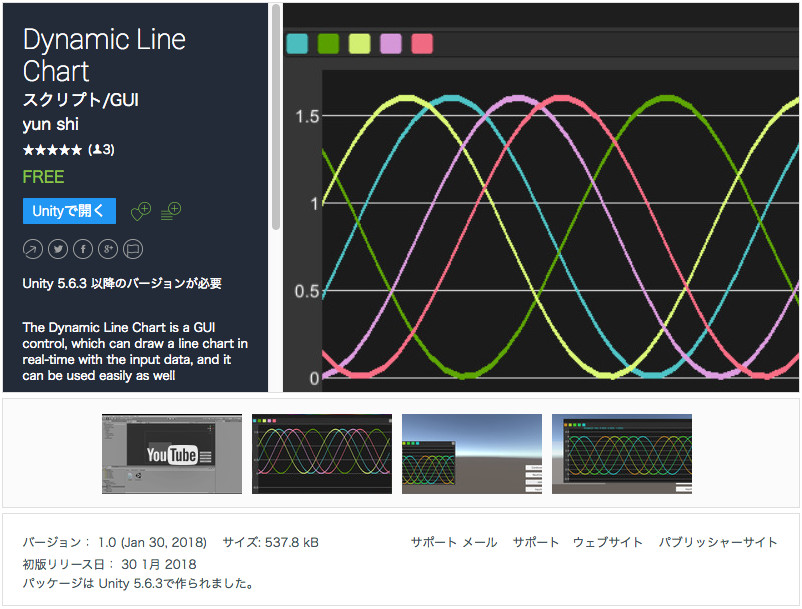Click the 初版リリース日 date text
The height and width of the screenshot is (609, 802).
tap(109, 564)
